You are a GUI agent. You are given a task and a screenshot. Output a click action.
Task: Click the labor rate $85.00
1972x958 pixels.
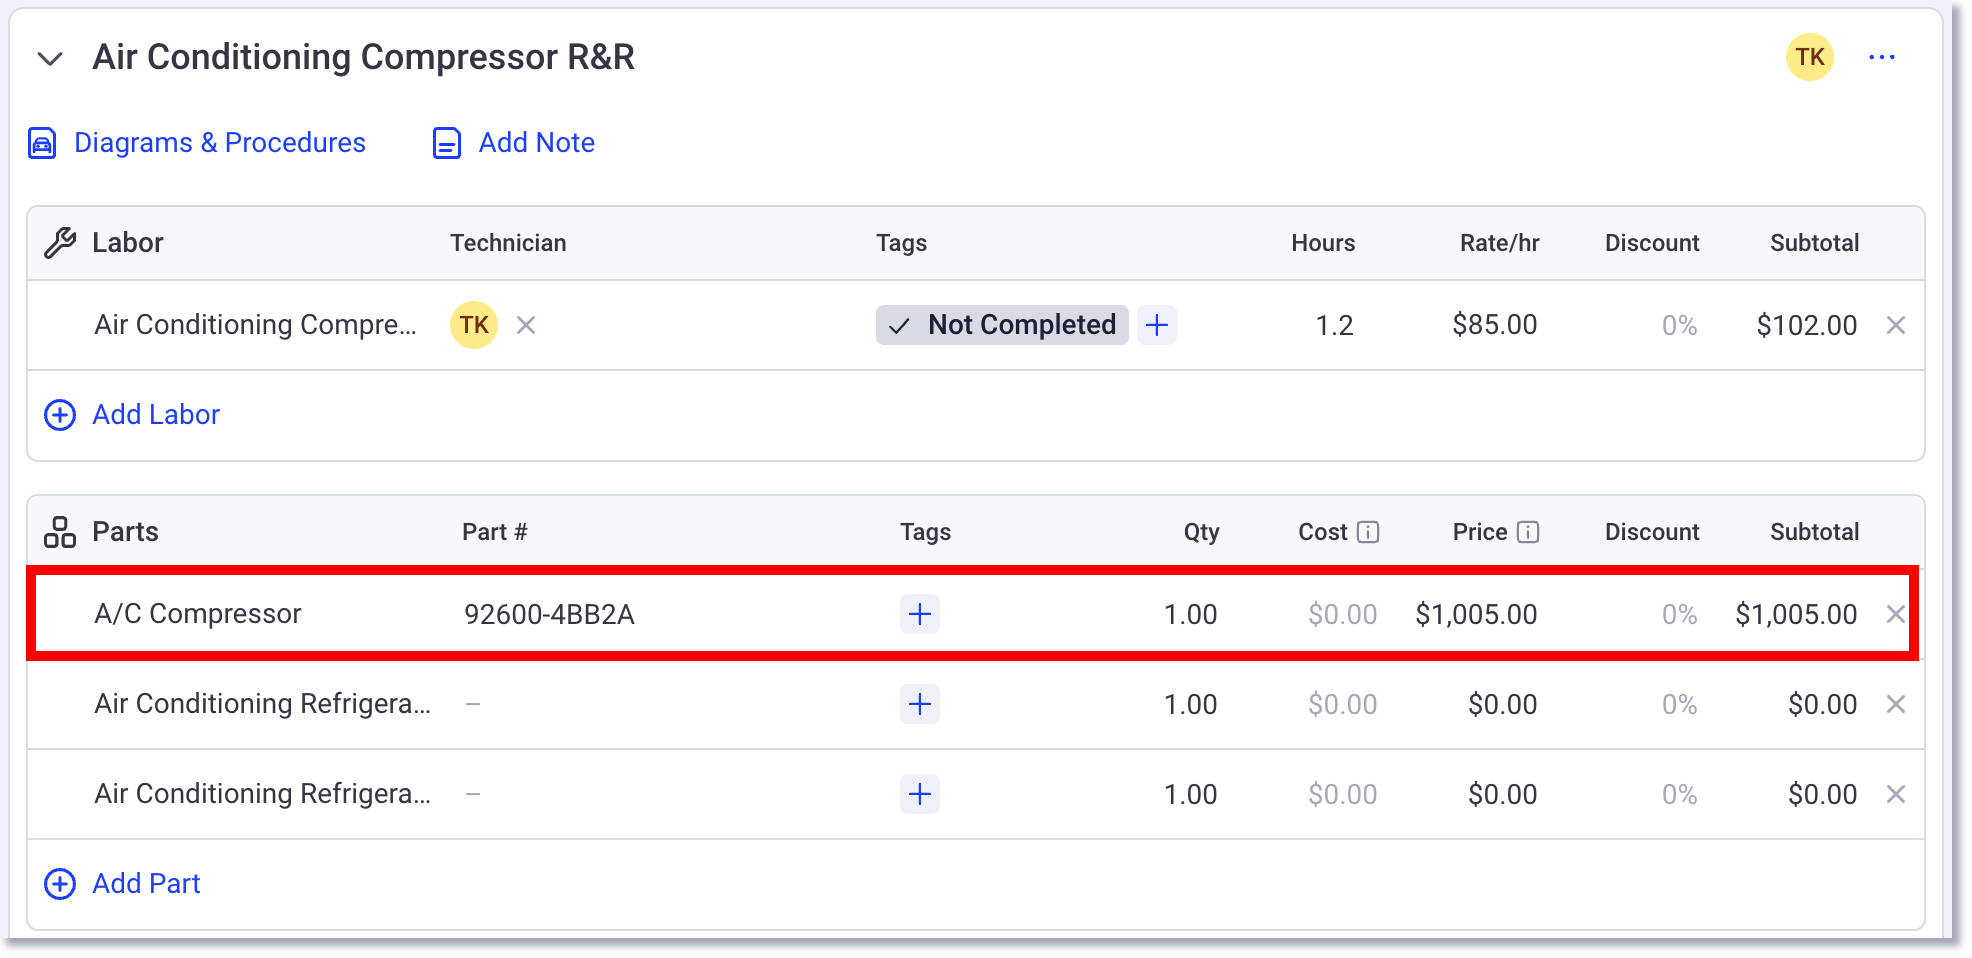click(1495, 325)
